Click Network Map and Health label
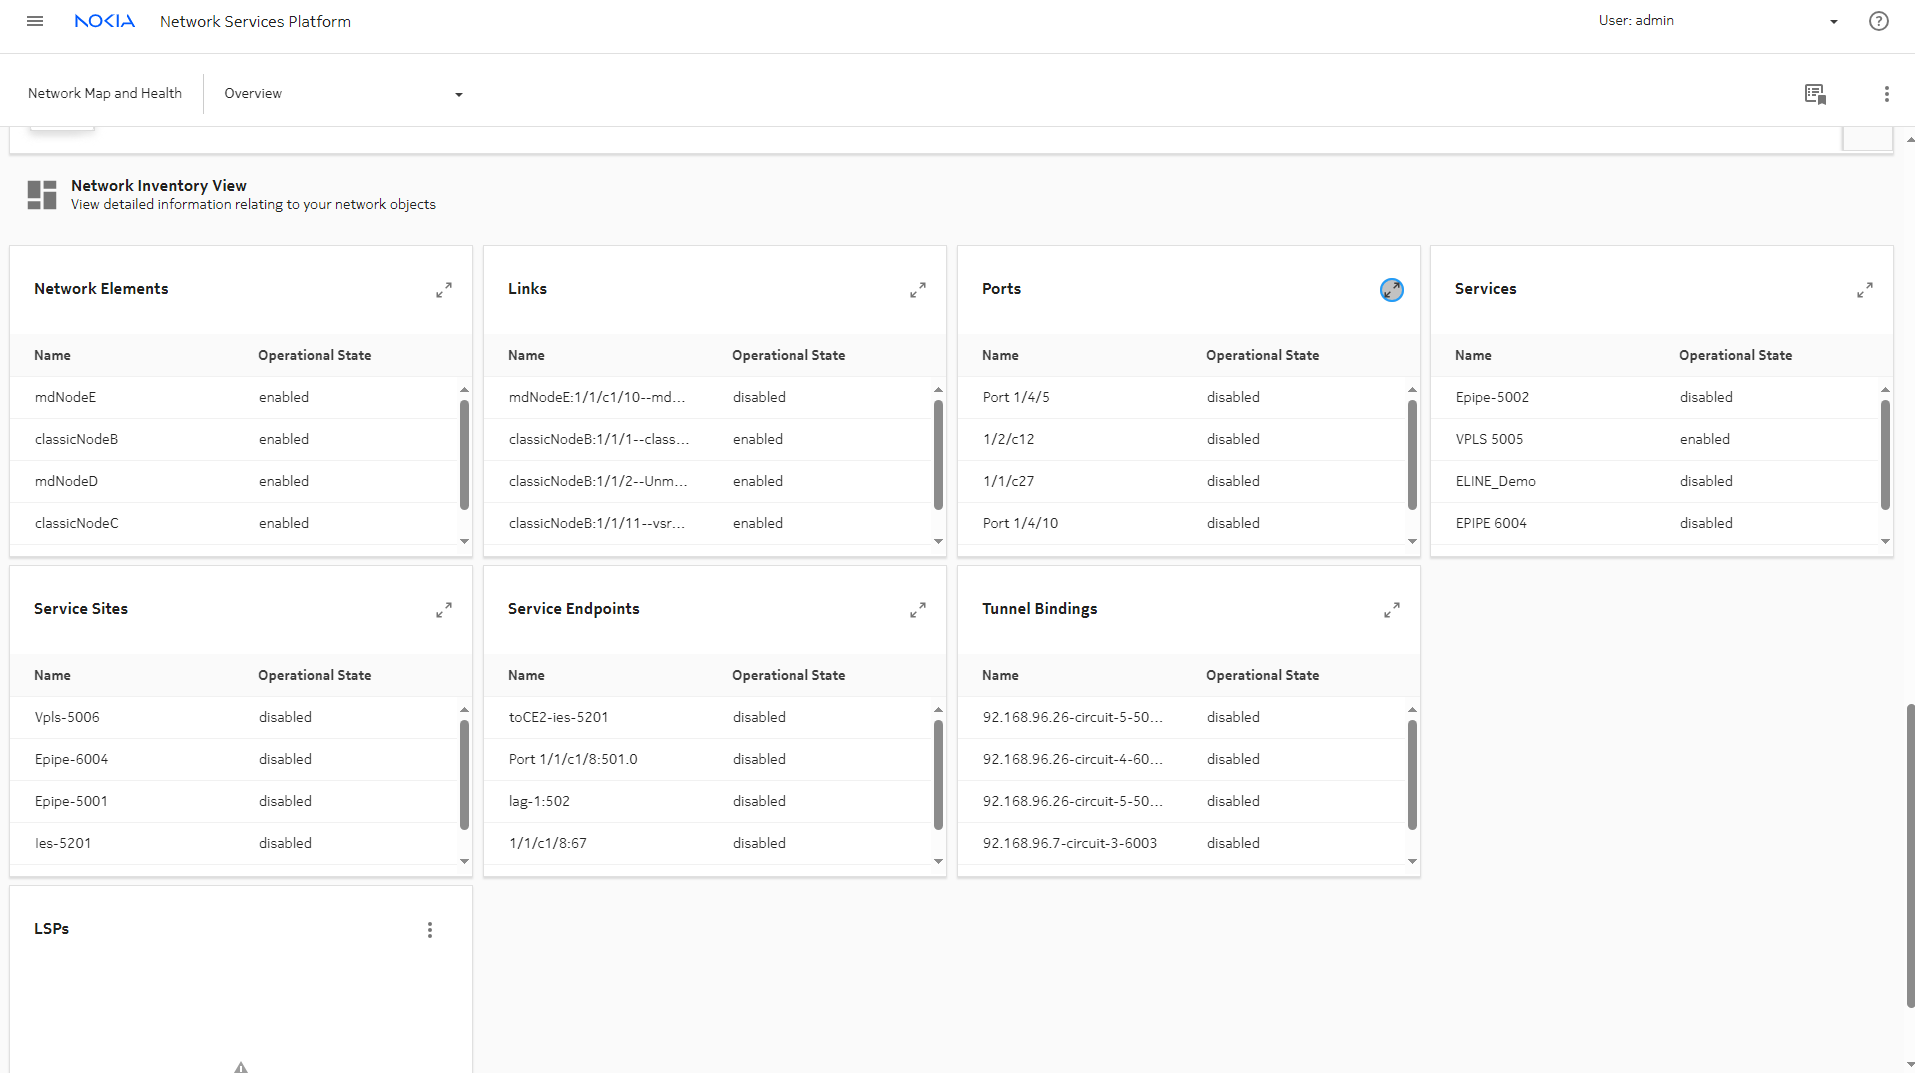The width and height of the screenshot is (1915, 1073). pos(105,93)
